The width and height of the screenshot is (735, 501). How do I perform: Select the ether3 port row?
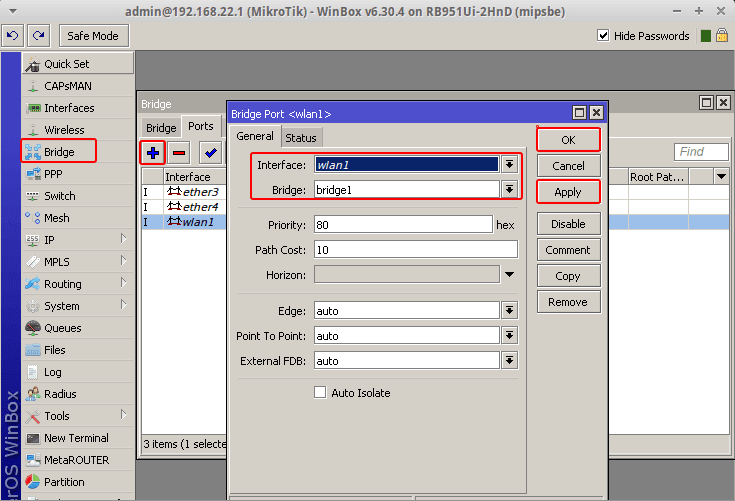coord(184,192)
